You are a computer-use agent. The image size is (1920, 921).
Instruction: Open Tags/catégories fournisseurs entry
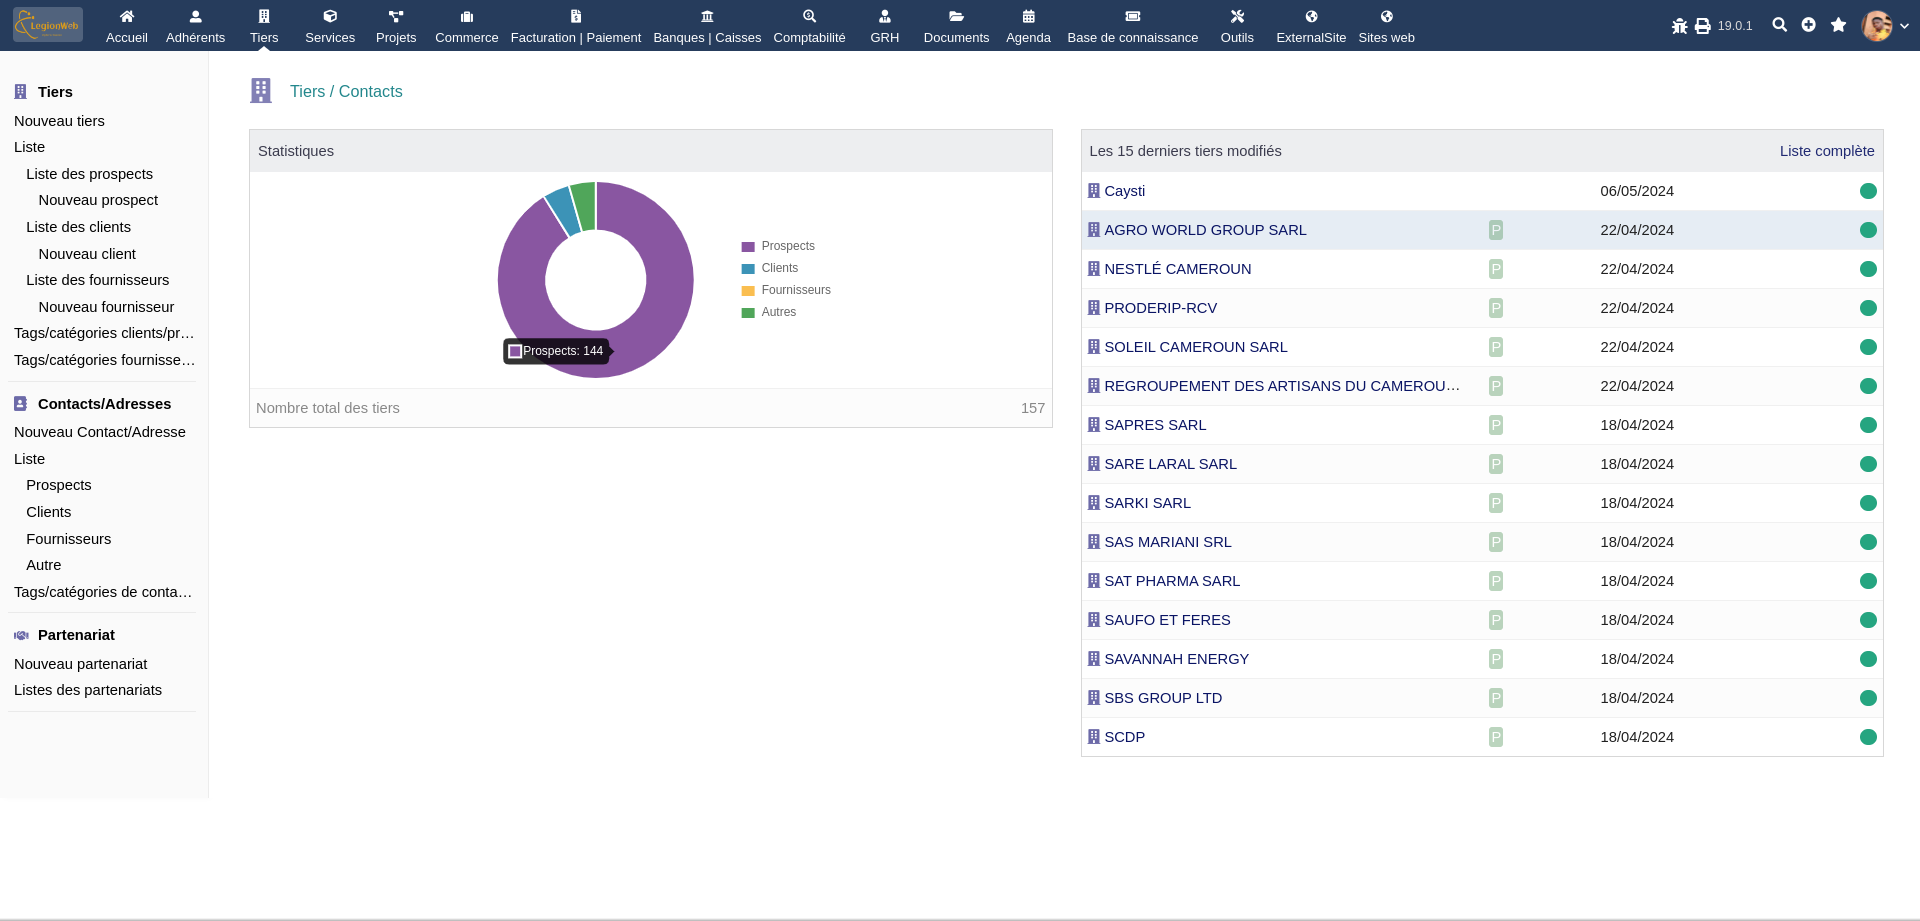coord(104,360)
